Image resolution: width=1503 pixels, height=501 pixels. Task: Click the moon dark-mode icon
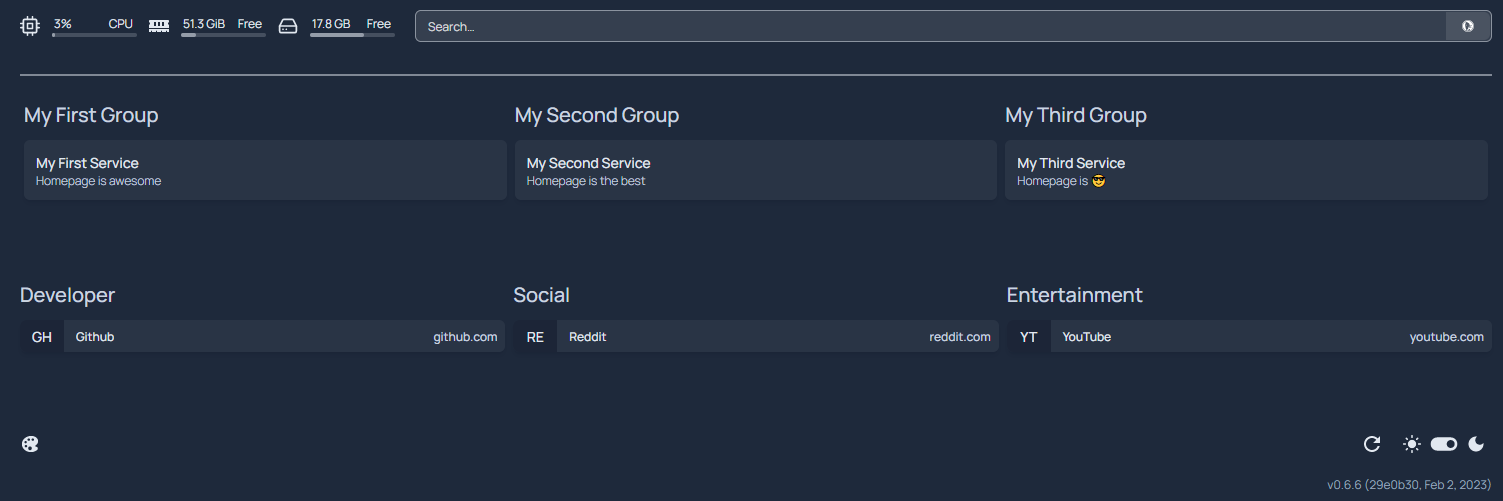click(1476, 444)
